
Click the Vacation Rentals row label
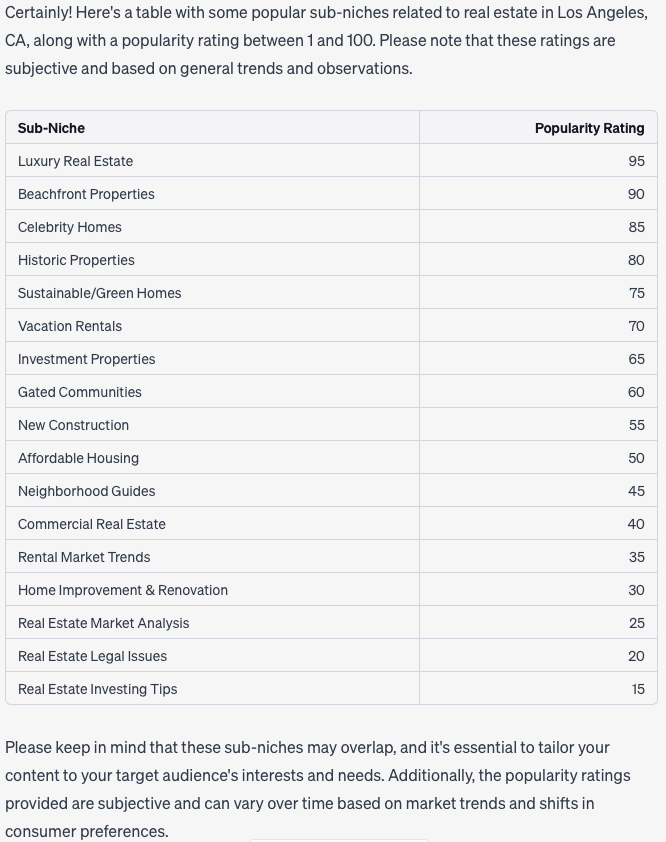point(70,326)
